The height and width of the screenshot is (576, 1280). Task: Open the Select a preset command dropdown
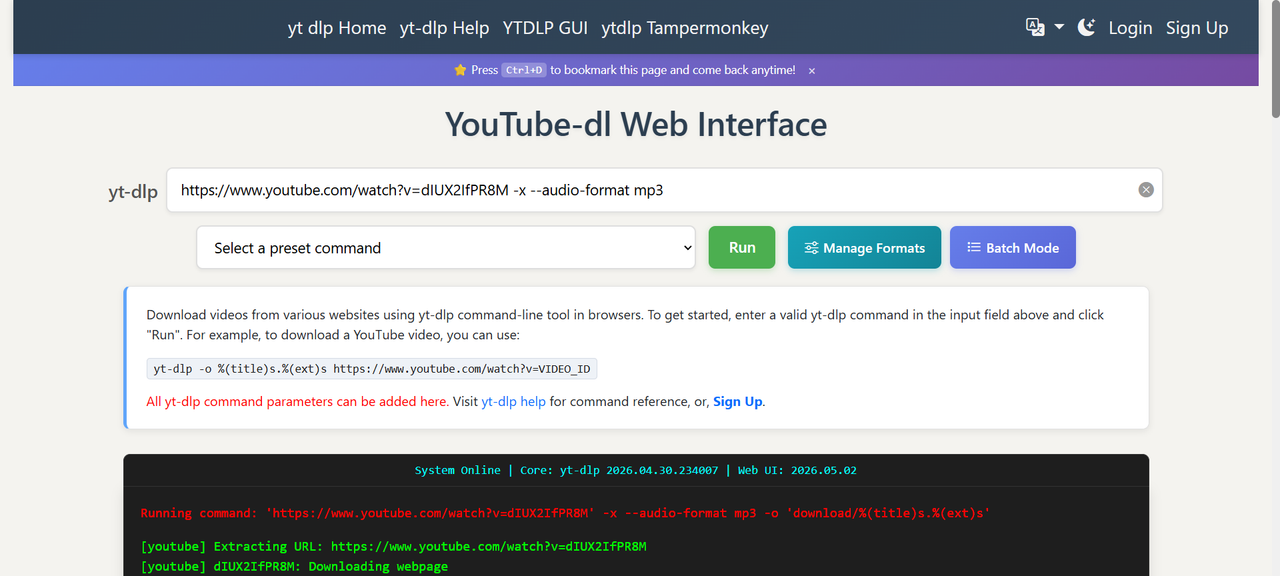pos(446,248)
